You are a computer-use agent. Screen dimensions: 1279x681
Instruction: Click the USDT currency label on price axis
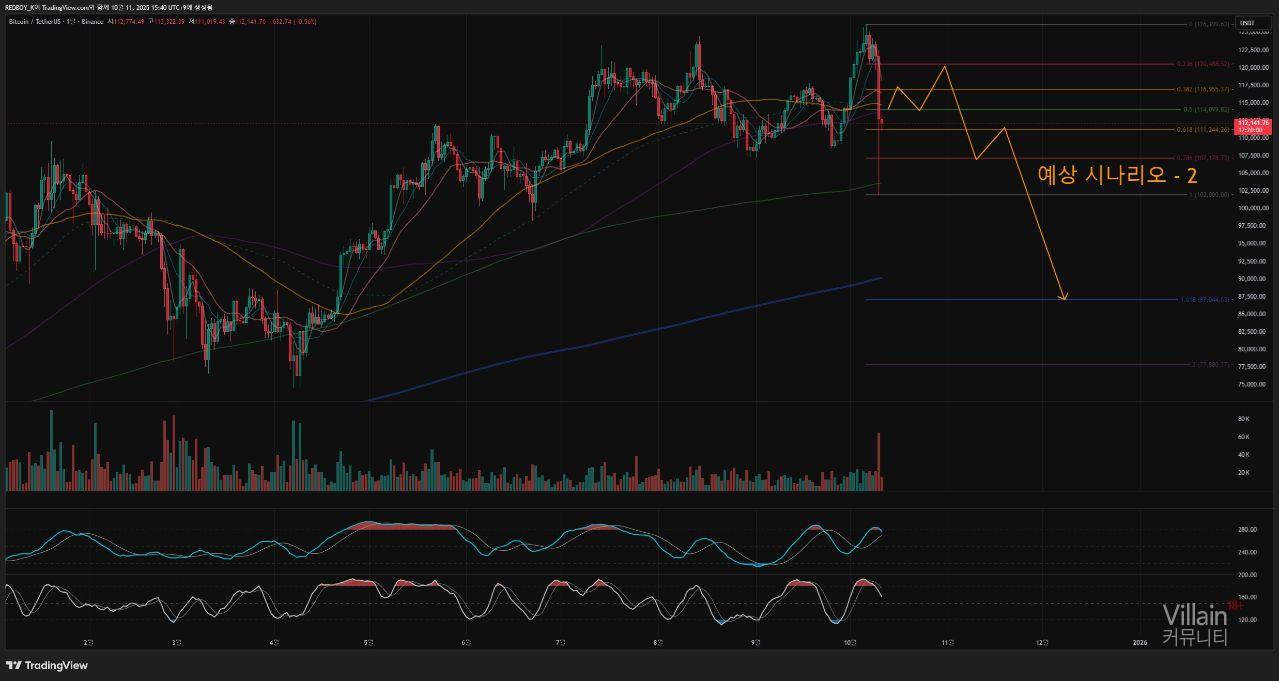[x=1247, y=23]
